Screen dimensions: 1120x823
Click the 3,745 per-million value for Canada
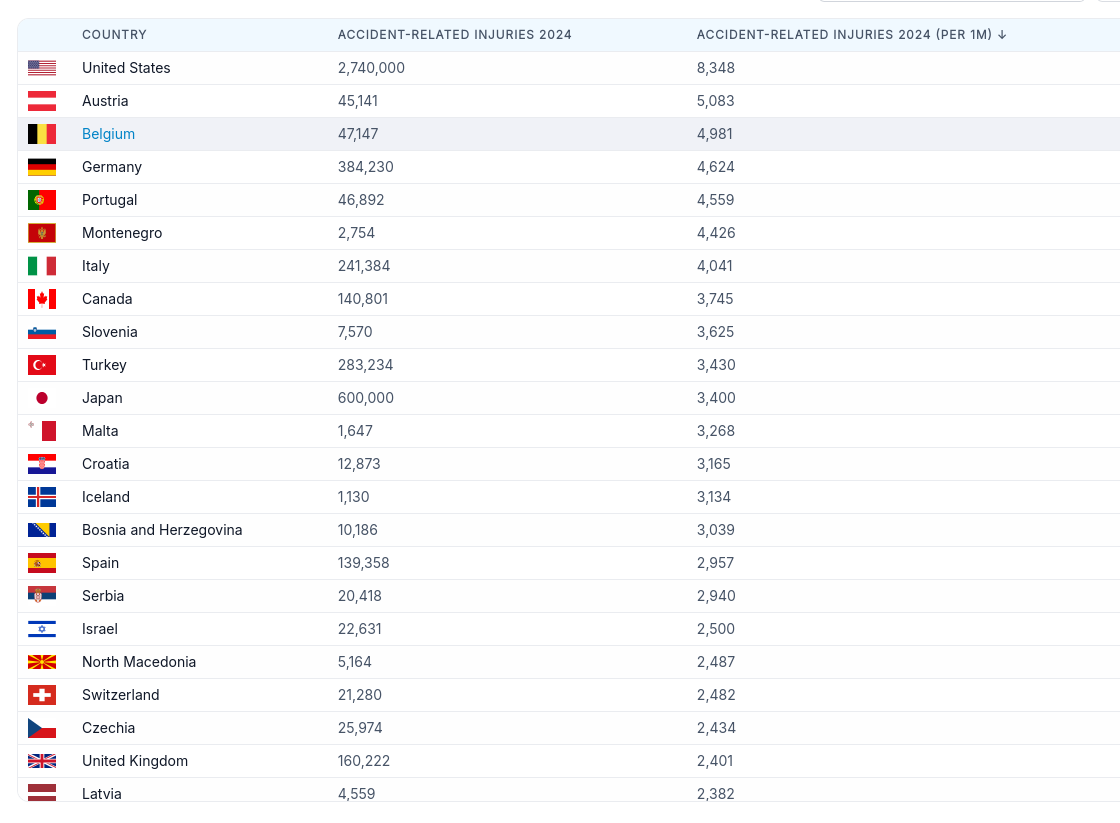click(x=715, y=299)
